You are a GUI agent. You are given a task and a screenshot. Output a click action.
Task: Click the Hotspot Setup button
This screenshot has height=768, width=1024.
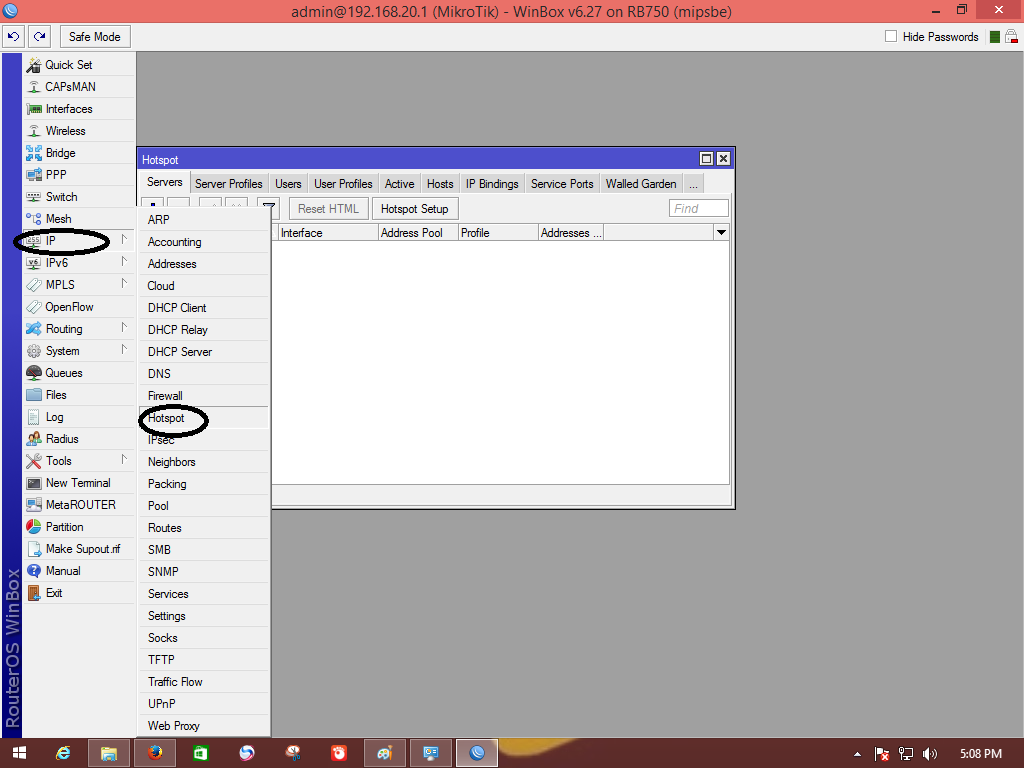(x=415, y=209)
